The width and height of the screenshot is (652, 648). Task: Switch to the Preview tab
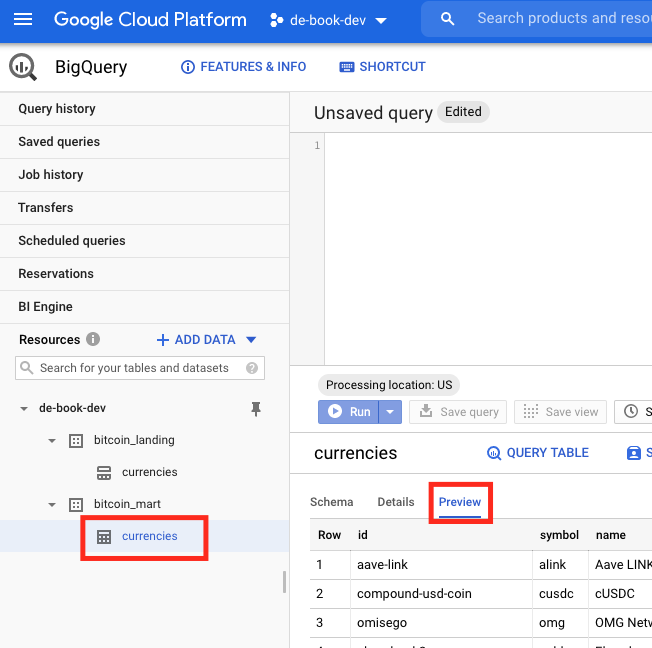tap(460, 502)
